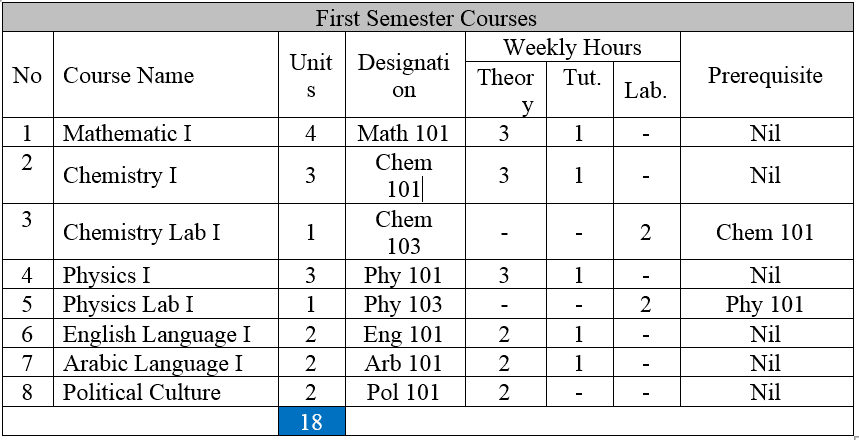The image size is (859, 440).
Task: Click the First Semester Courses title row
Action: pos(427,18)
